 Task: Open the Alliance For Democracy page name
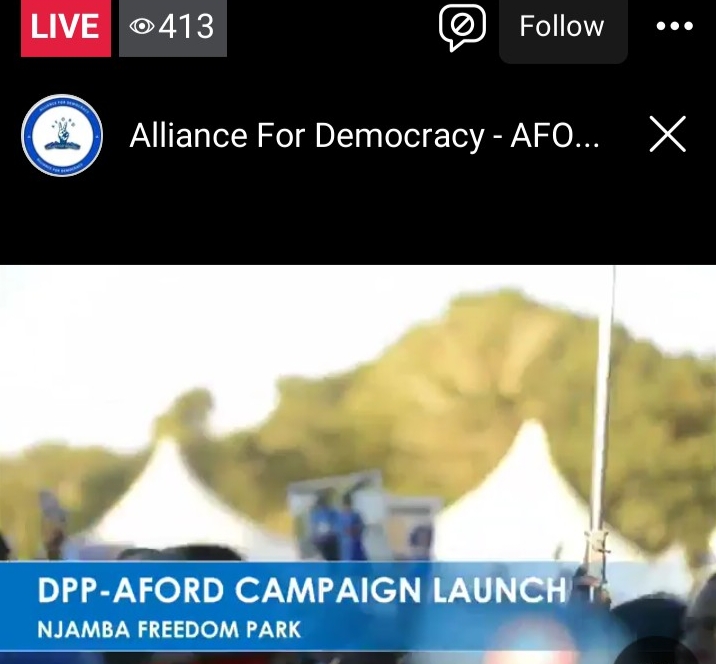click(364, 136)
